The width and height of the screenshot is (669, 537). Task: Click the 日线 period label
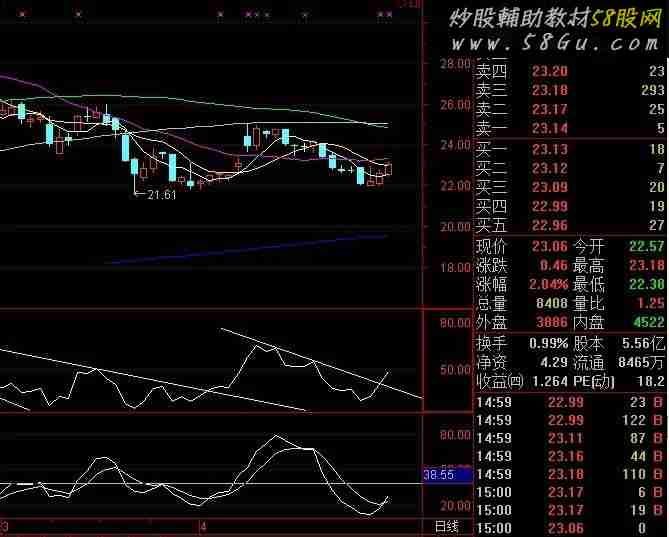[x=447, y=526]
